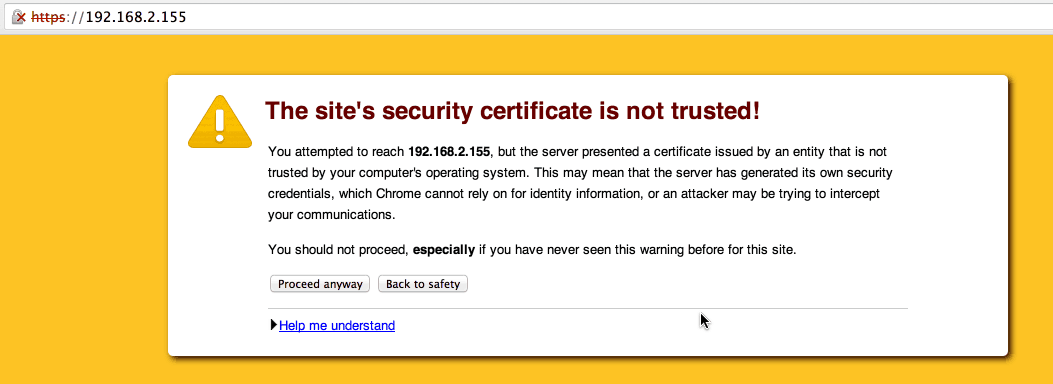
Task: Click the words operating system in paragraph
Action: (x=482, y=173)
